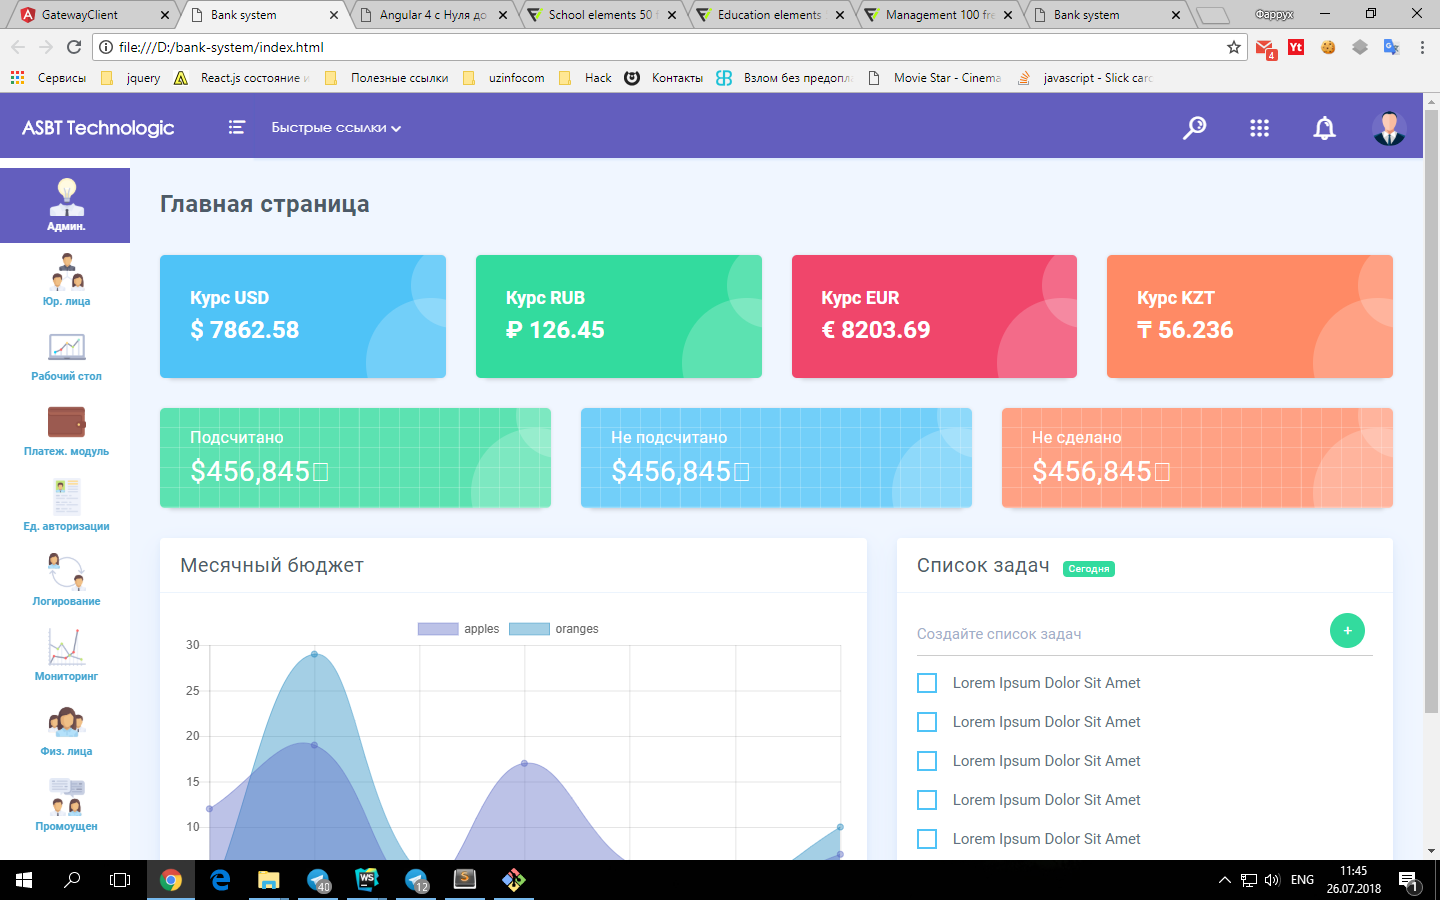Toggle the sidebar list menu icon
The height and width of the screenshot is (900, 1440).
(x=236, y=127)
